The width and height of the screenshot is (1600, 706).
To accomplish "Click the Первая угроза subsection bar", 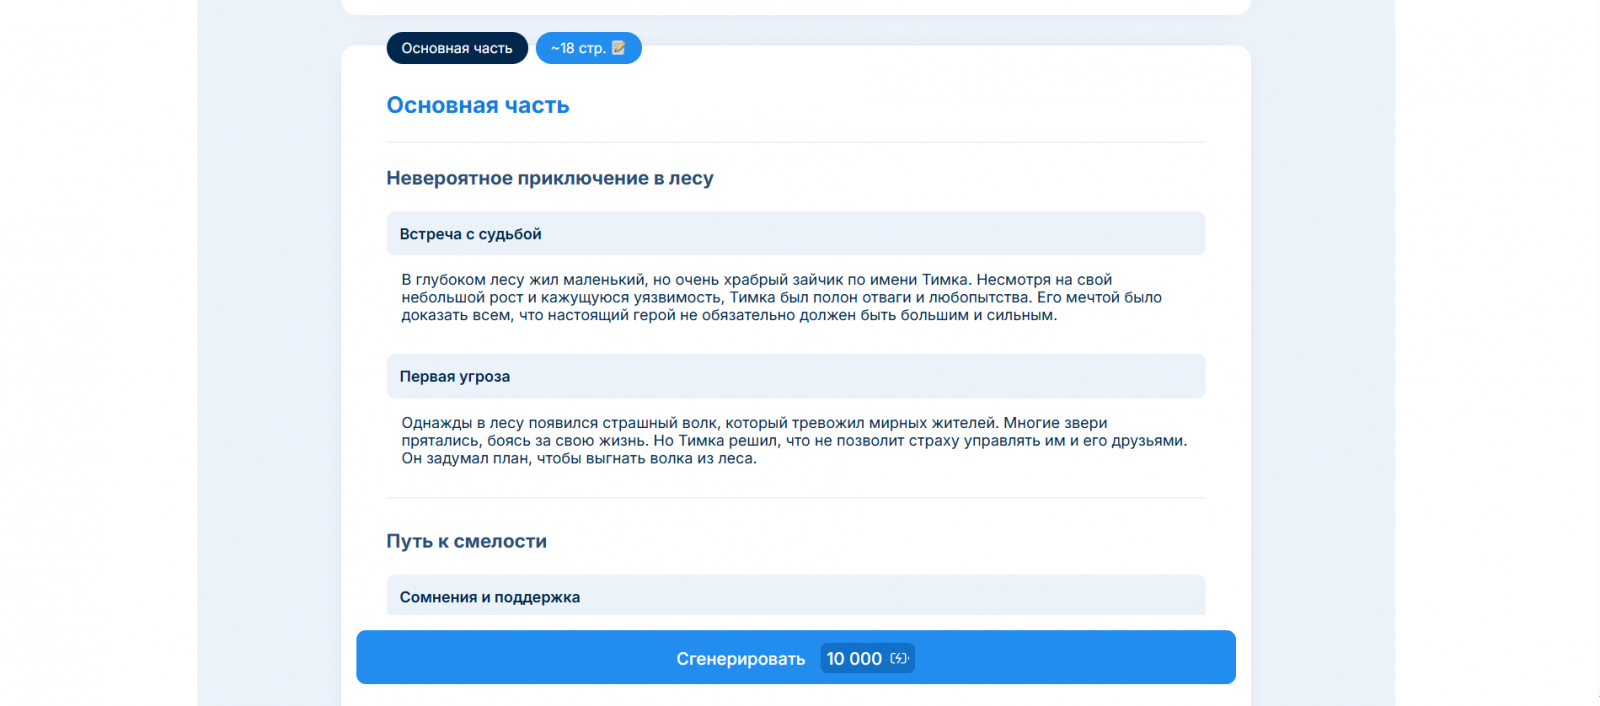I will [796, 376].
